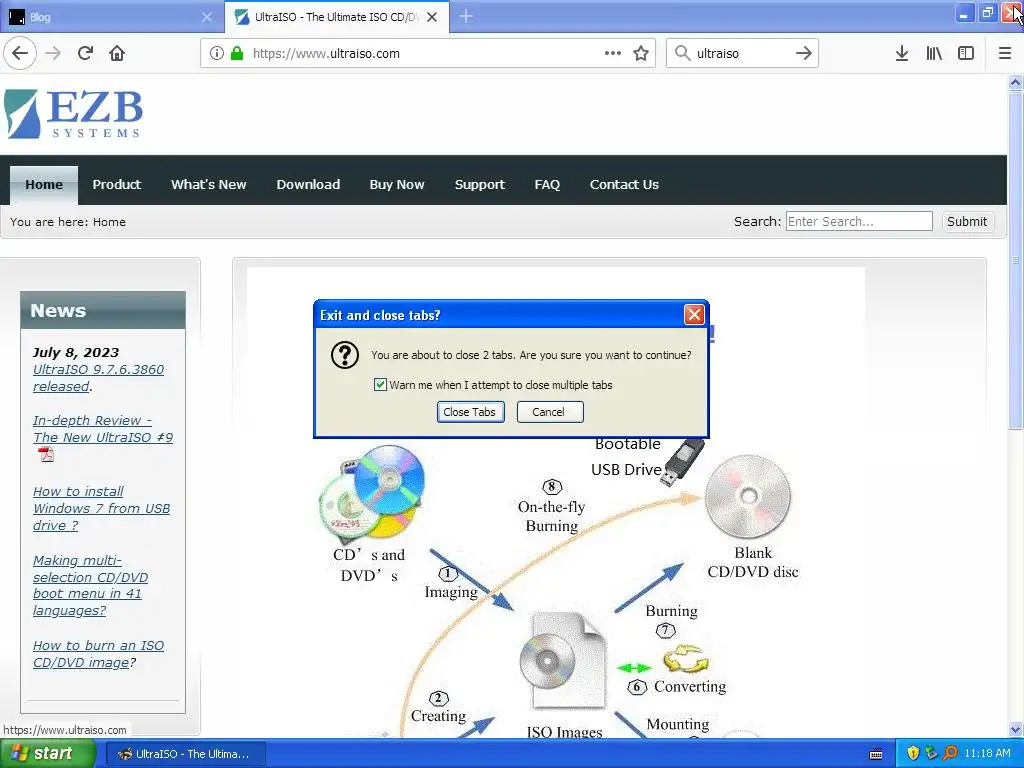Open the Firefox hamburger menu
Image resolution: width=1024 pixels, height=768 pixels.
(x=1005, y=53)
